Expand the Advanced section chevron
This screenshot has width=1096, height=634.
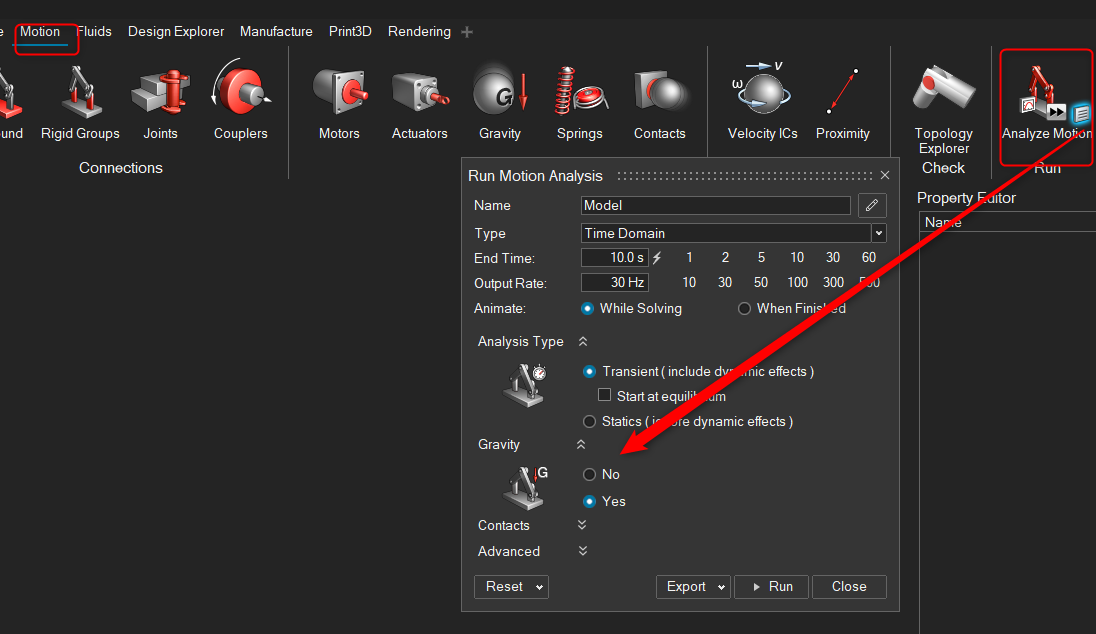point(583,551)
